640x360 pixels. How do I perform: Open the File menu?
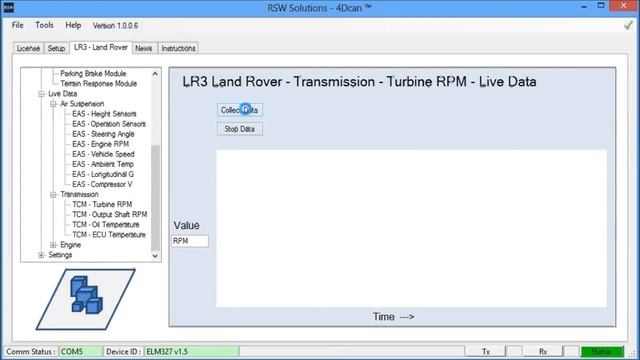[x=18, y=25]
